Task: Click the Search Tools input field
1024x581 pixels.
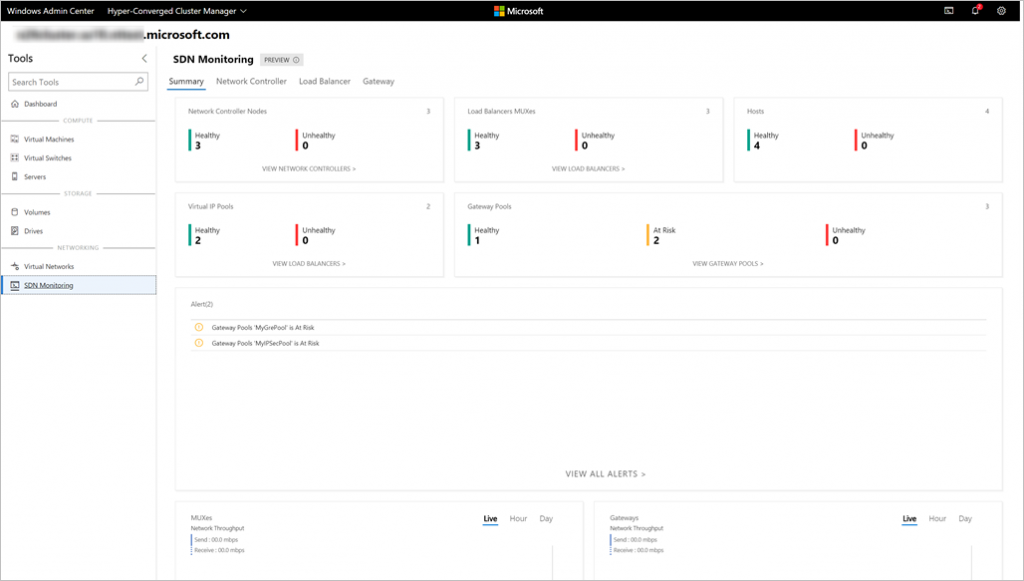Action: tap(78, 82)
